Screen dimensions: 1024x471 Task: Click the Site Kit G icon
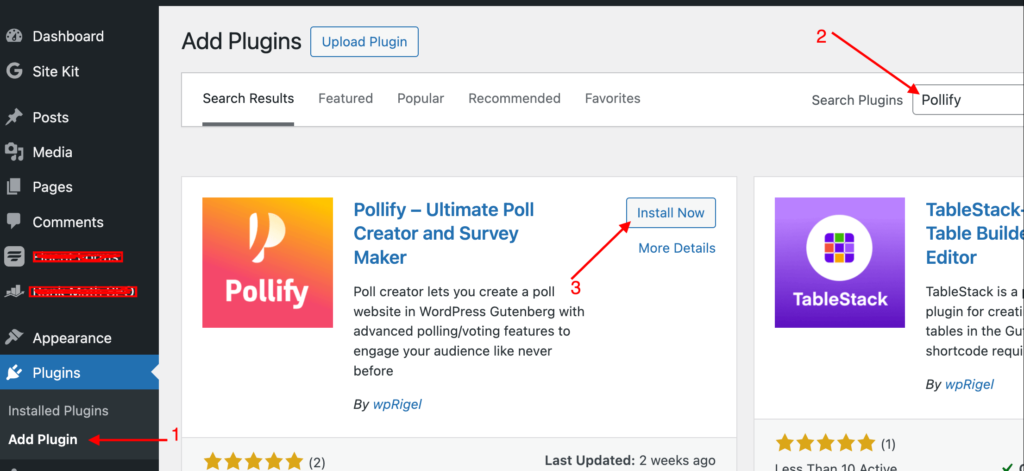tap(14, 71)
